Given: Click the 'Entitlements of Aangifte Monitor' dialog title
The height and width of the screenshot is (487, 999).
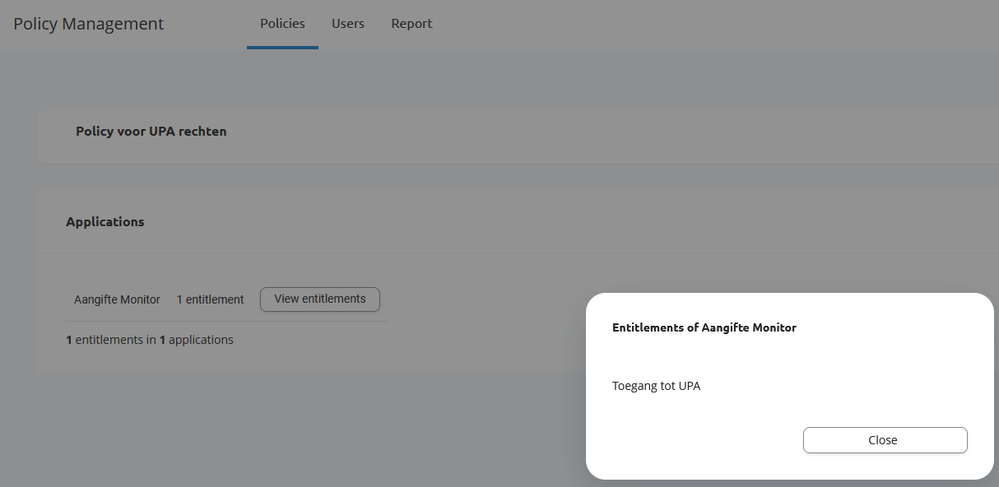Looking at the screenshot, I should click(704, 327).
